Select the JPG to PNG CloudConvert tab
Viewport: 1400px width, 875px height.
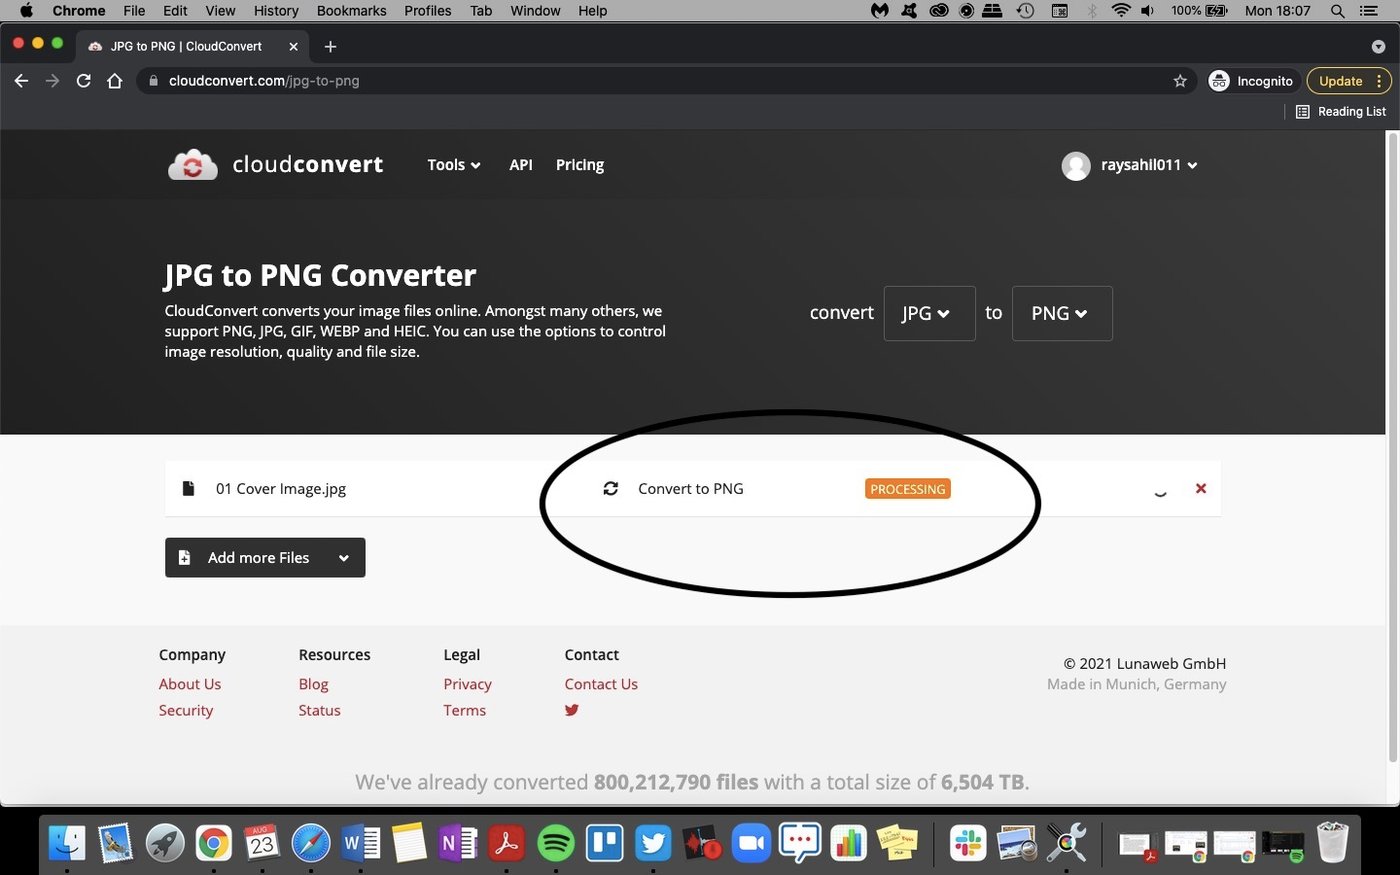point(192,46)
